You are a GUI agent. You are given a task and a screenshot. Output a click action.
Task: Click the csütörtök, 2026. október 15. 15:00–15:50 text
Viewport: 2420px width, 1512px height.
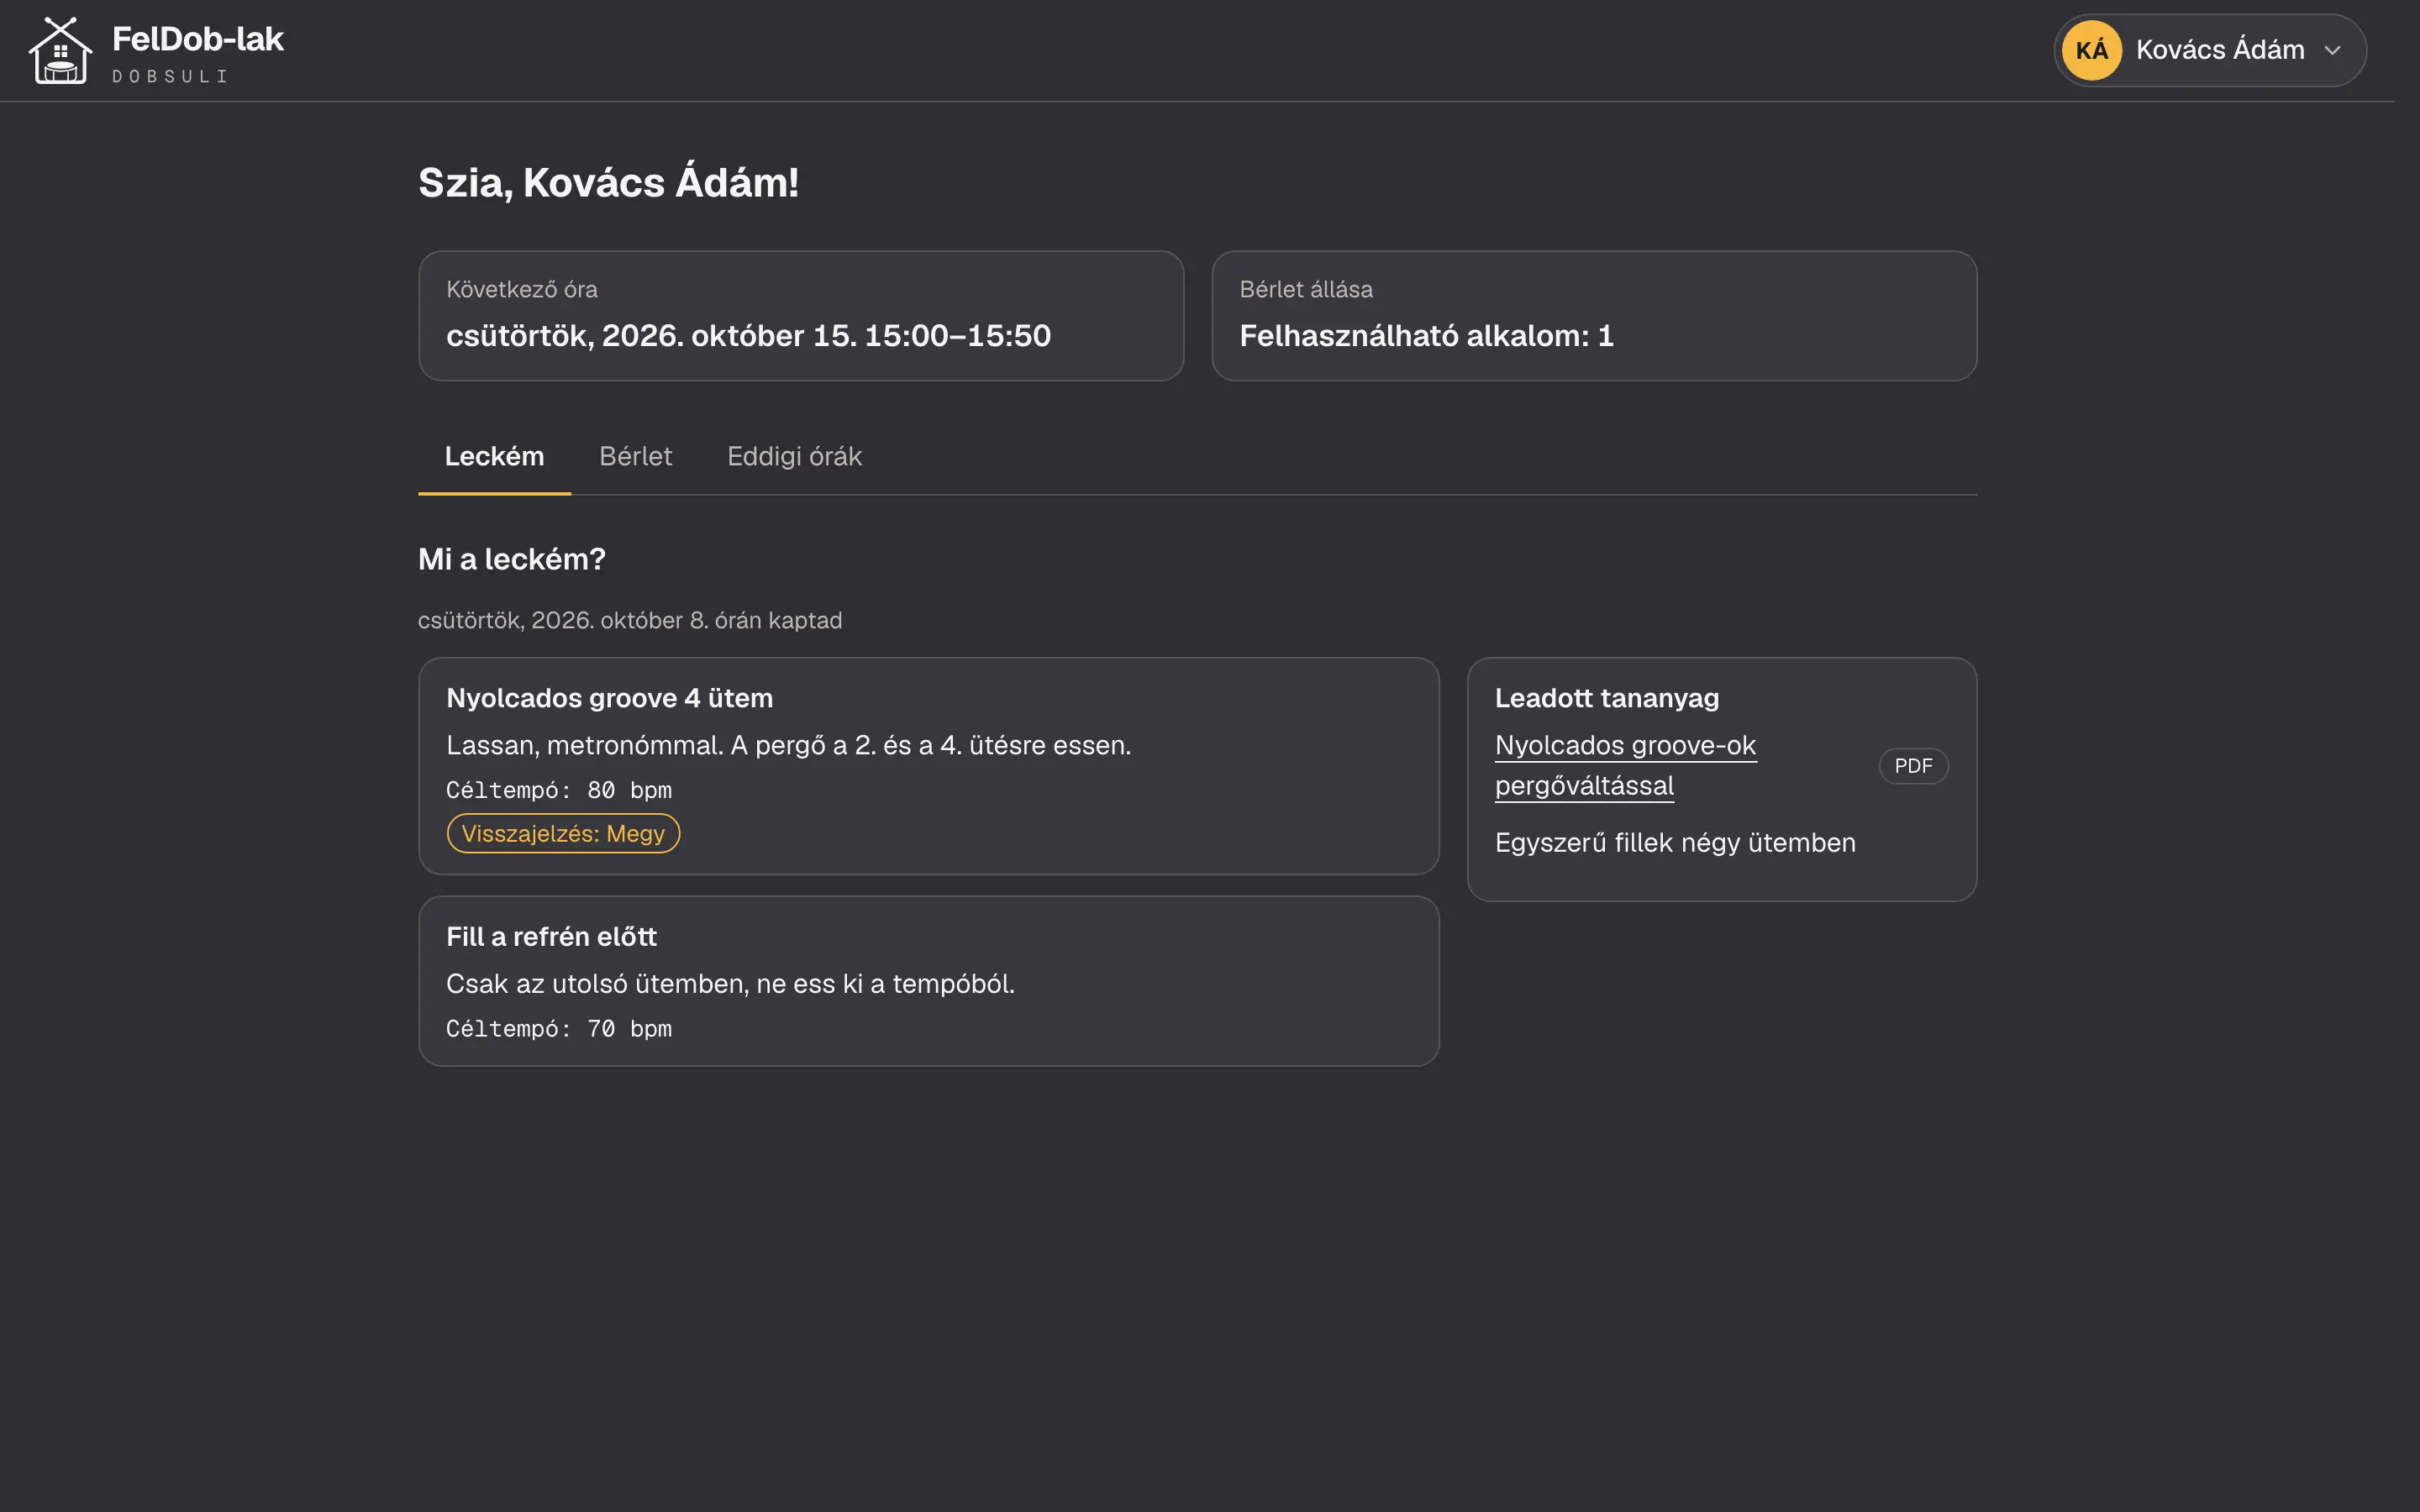748,336
